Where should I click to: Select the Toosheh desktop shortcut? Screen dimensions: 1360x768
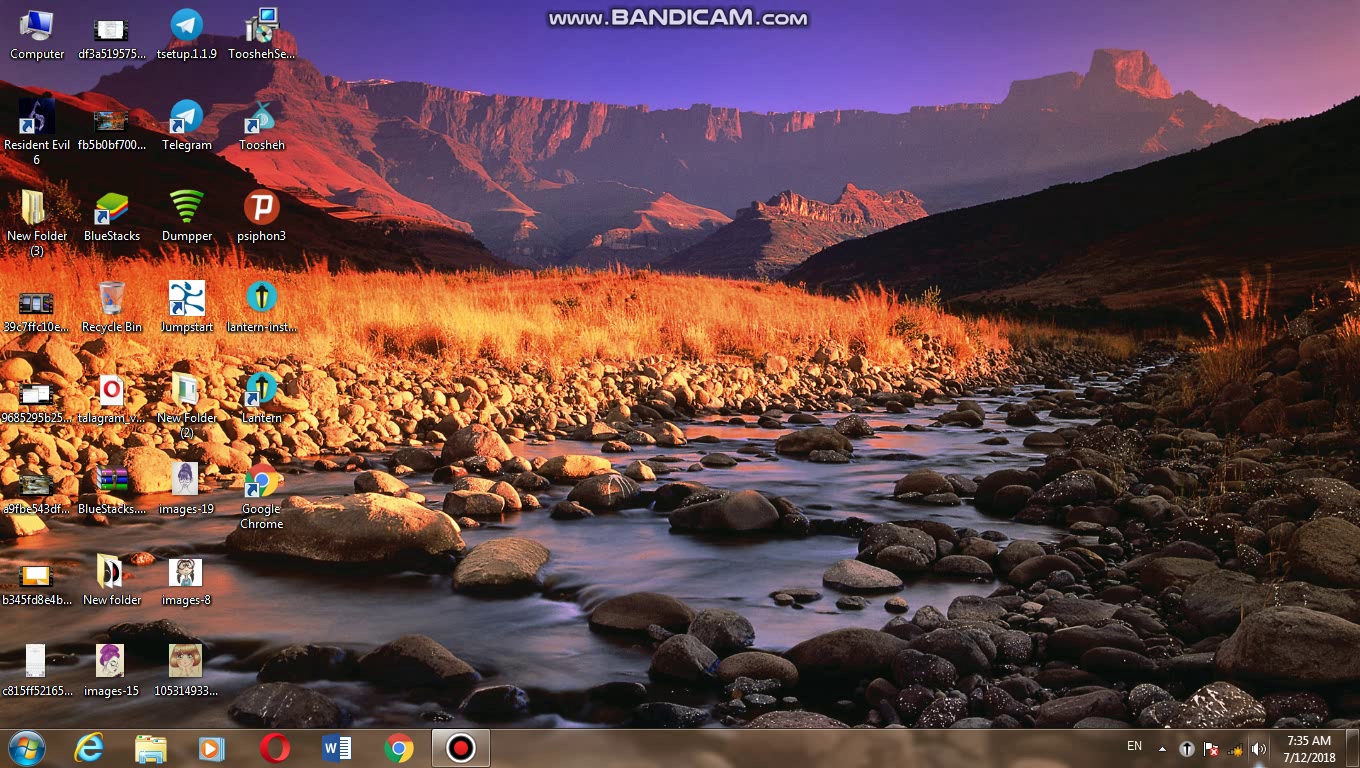(261, 119)
